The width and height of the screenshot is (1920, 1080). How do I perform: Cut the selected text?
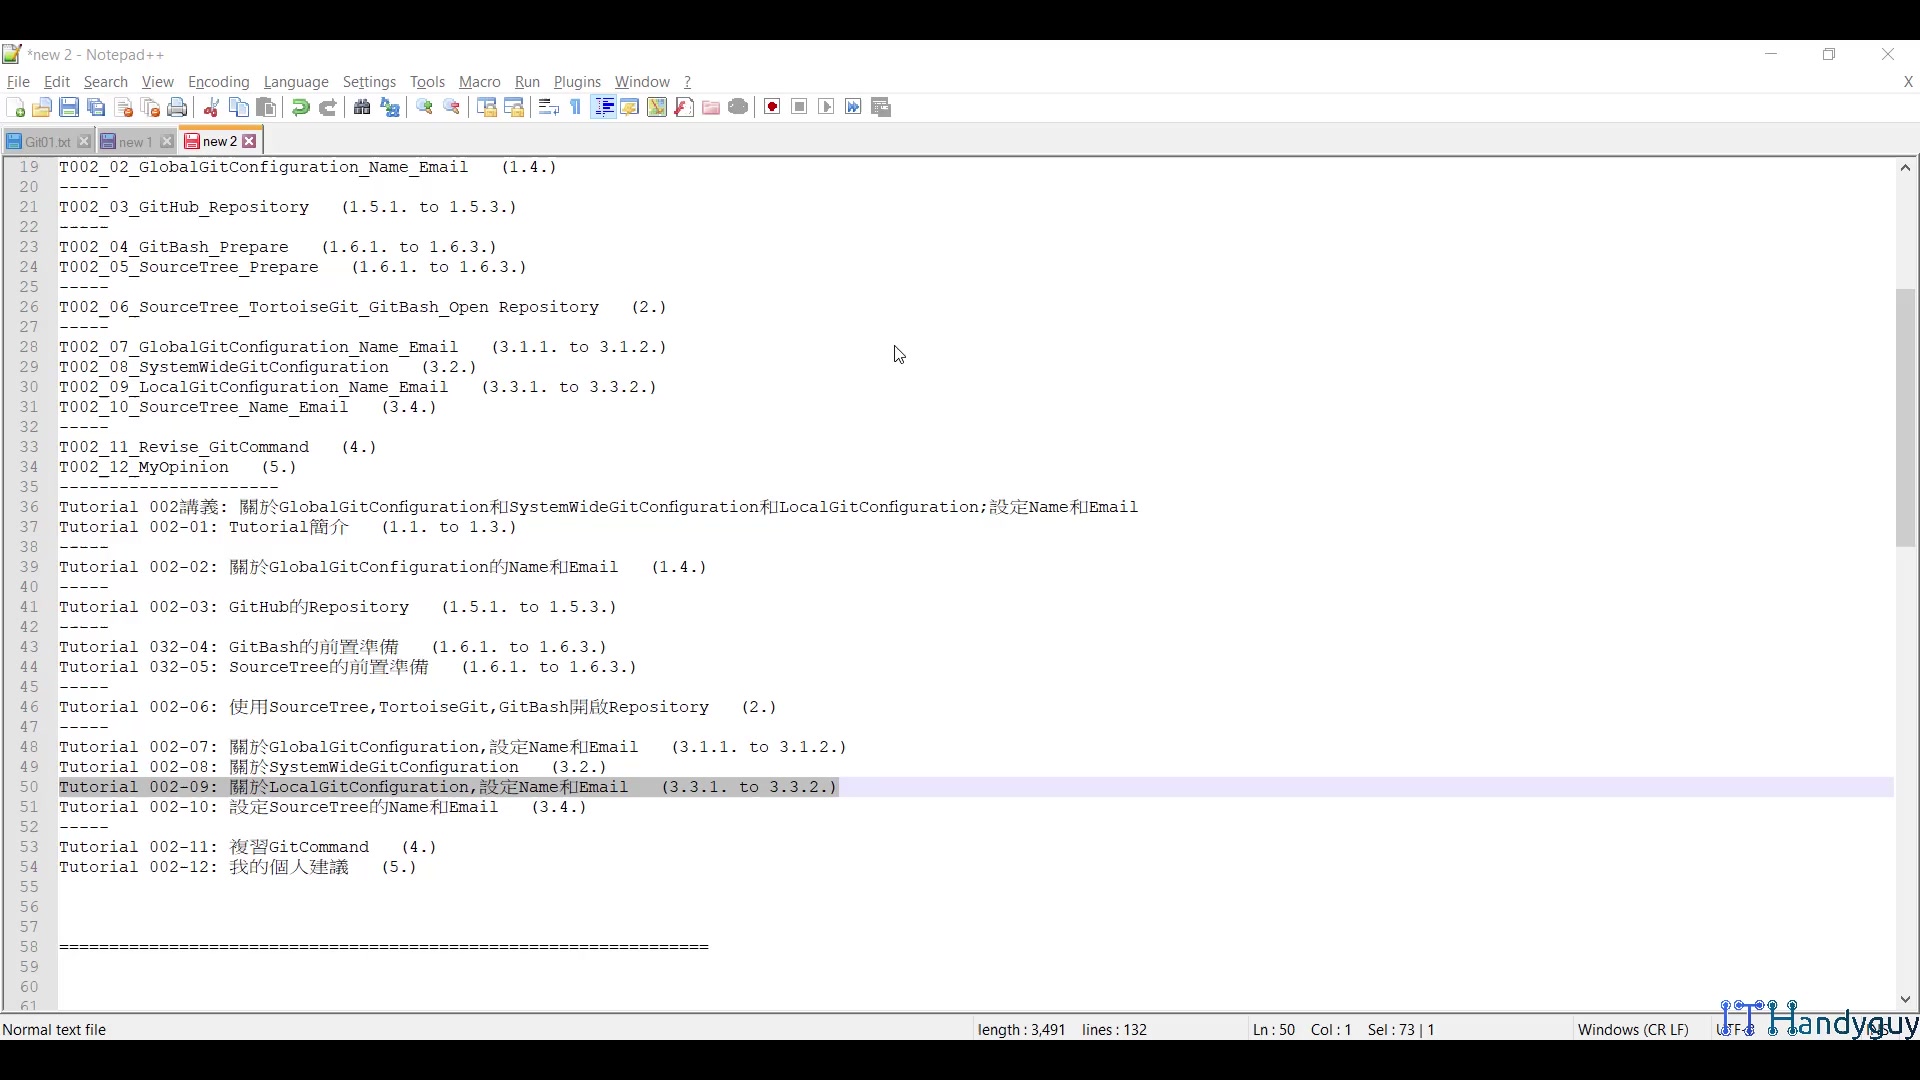tap(210, 107)
